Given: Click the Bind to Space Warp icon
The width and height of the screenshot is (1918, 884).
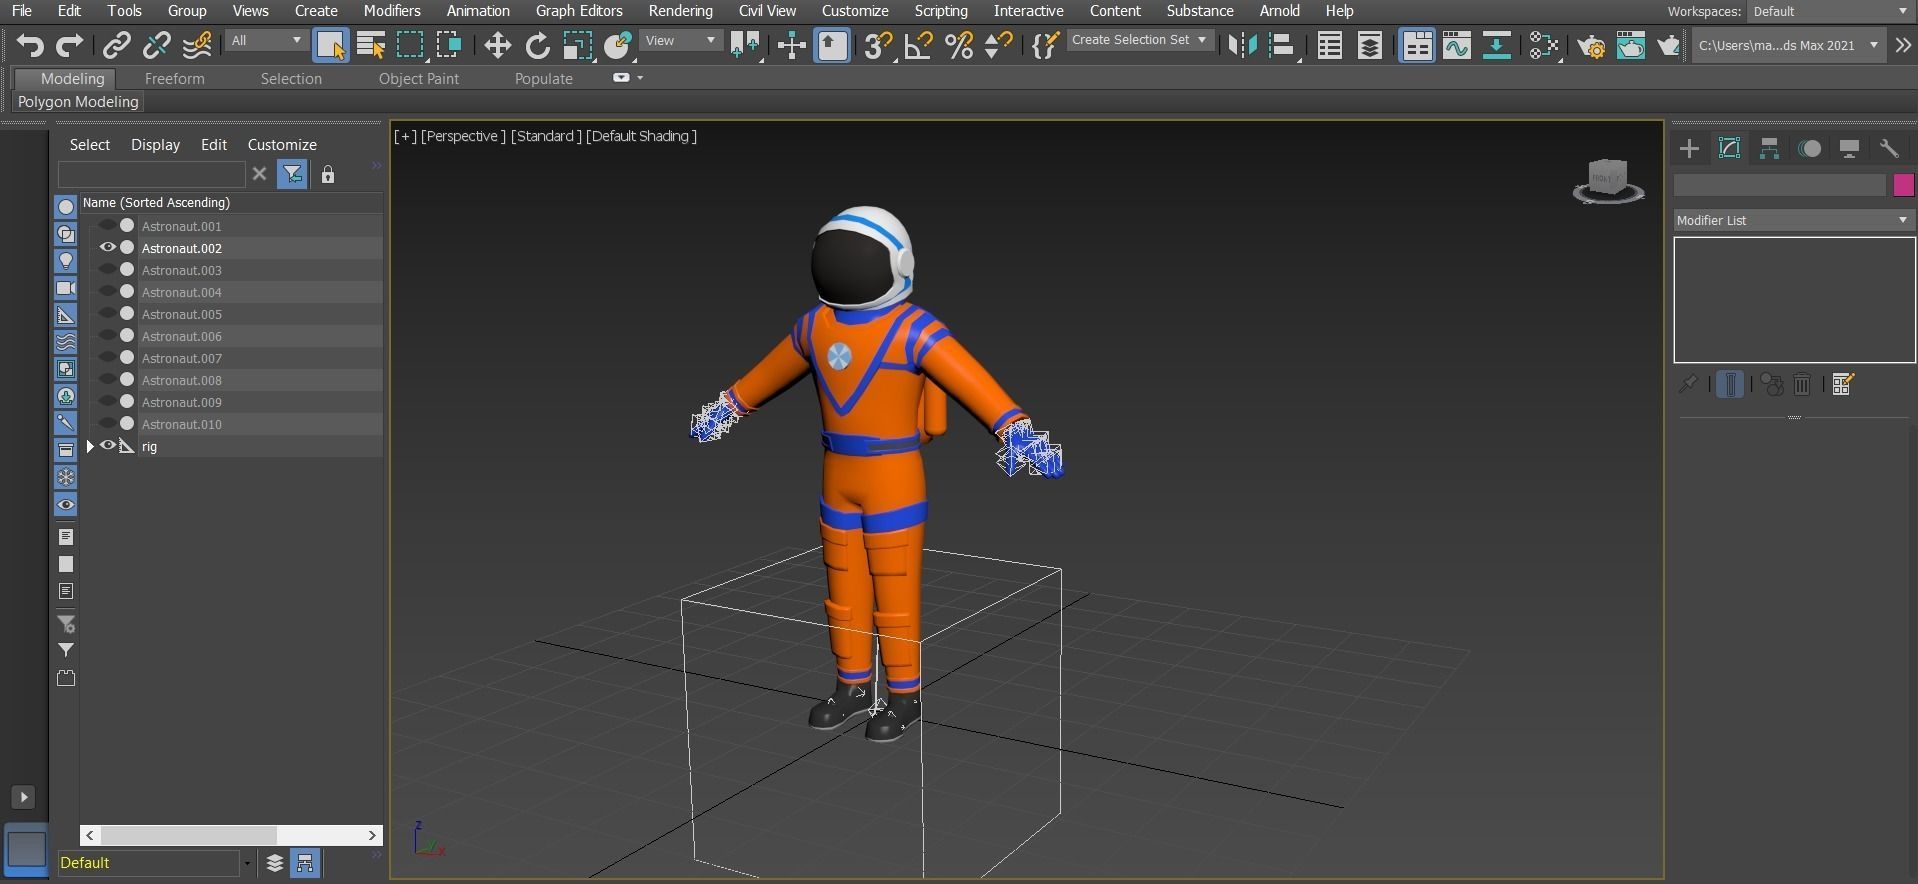Looking at the screenshot, I should (x=197, y=46).
